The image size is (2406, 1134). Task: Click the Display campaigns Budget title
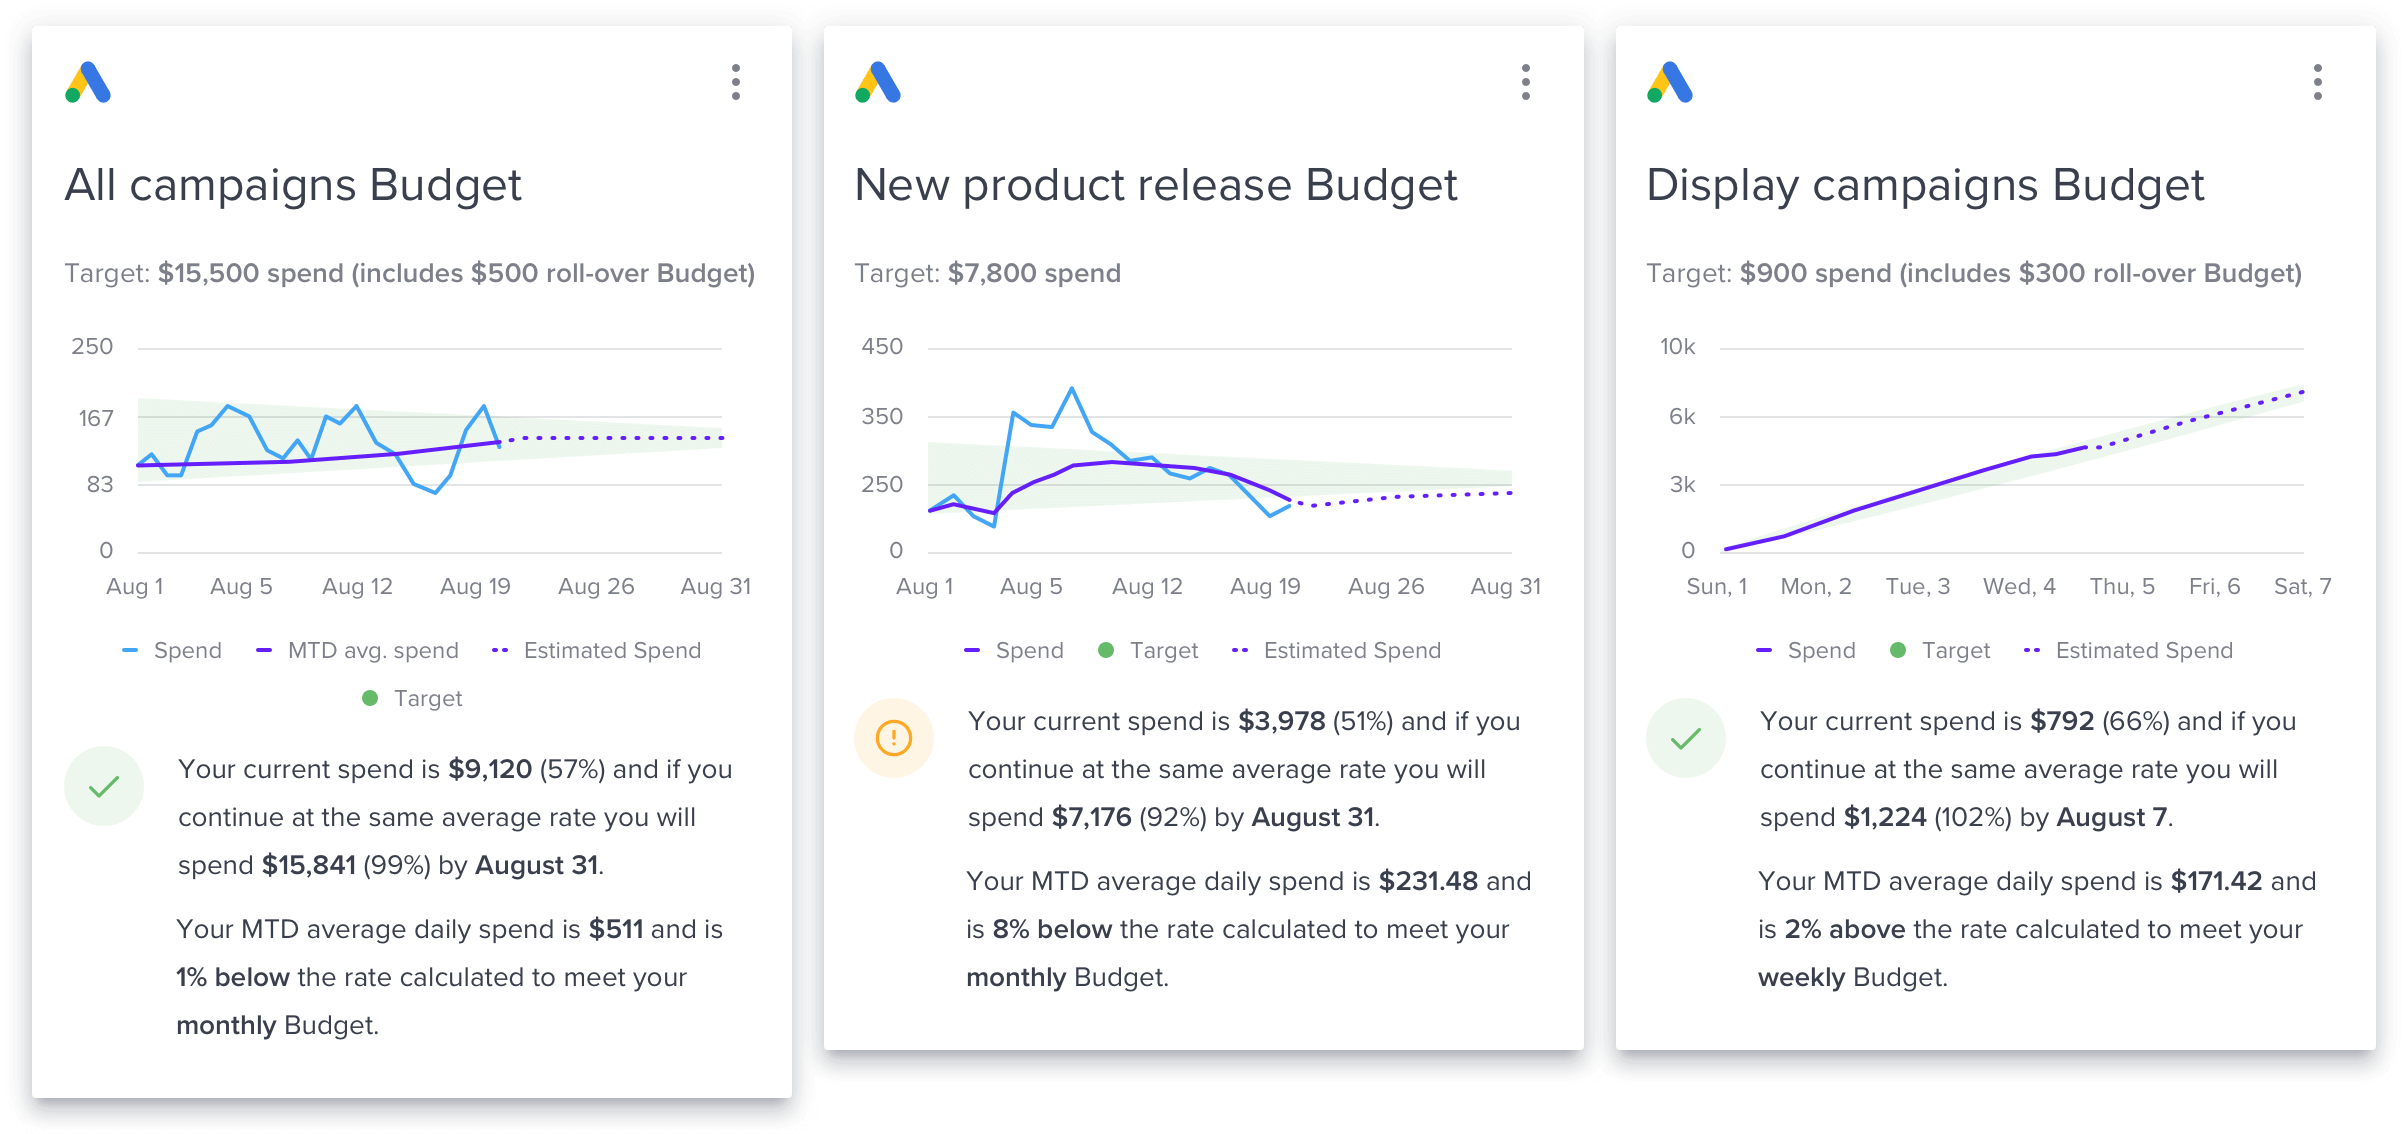pos(1925,185)
